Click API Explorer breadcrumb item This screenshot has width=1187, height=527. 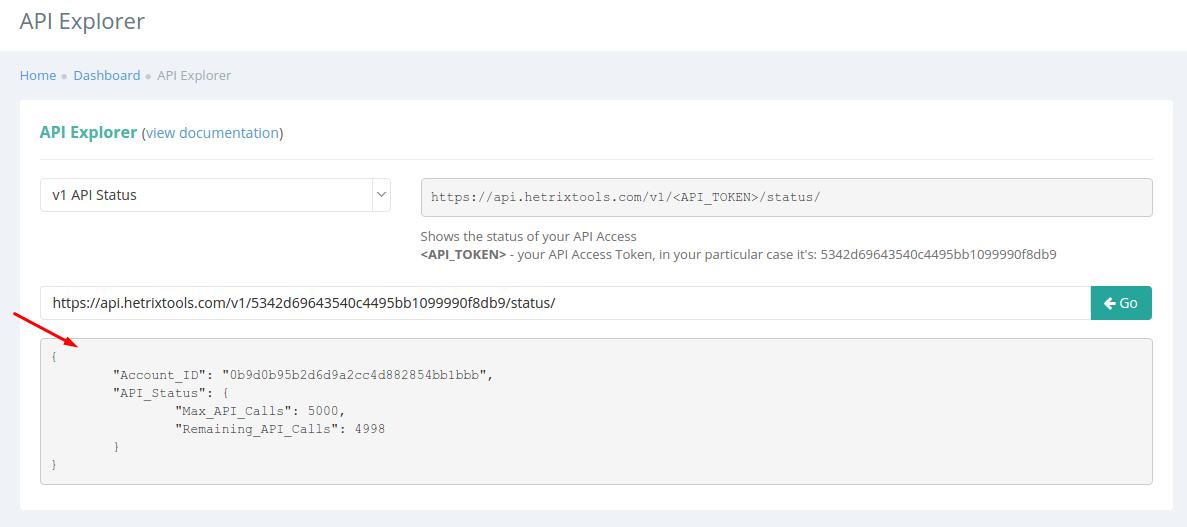tap(194, 76)
